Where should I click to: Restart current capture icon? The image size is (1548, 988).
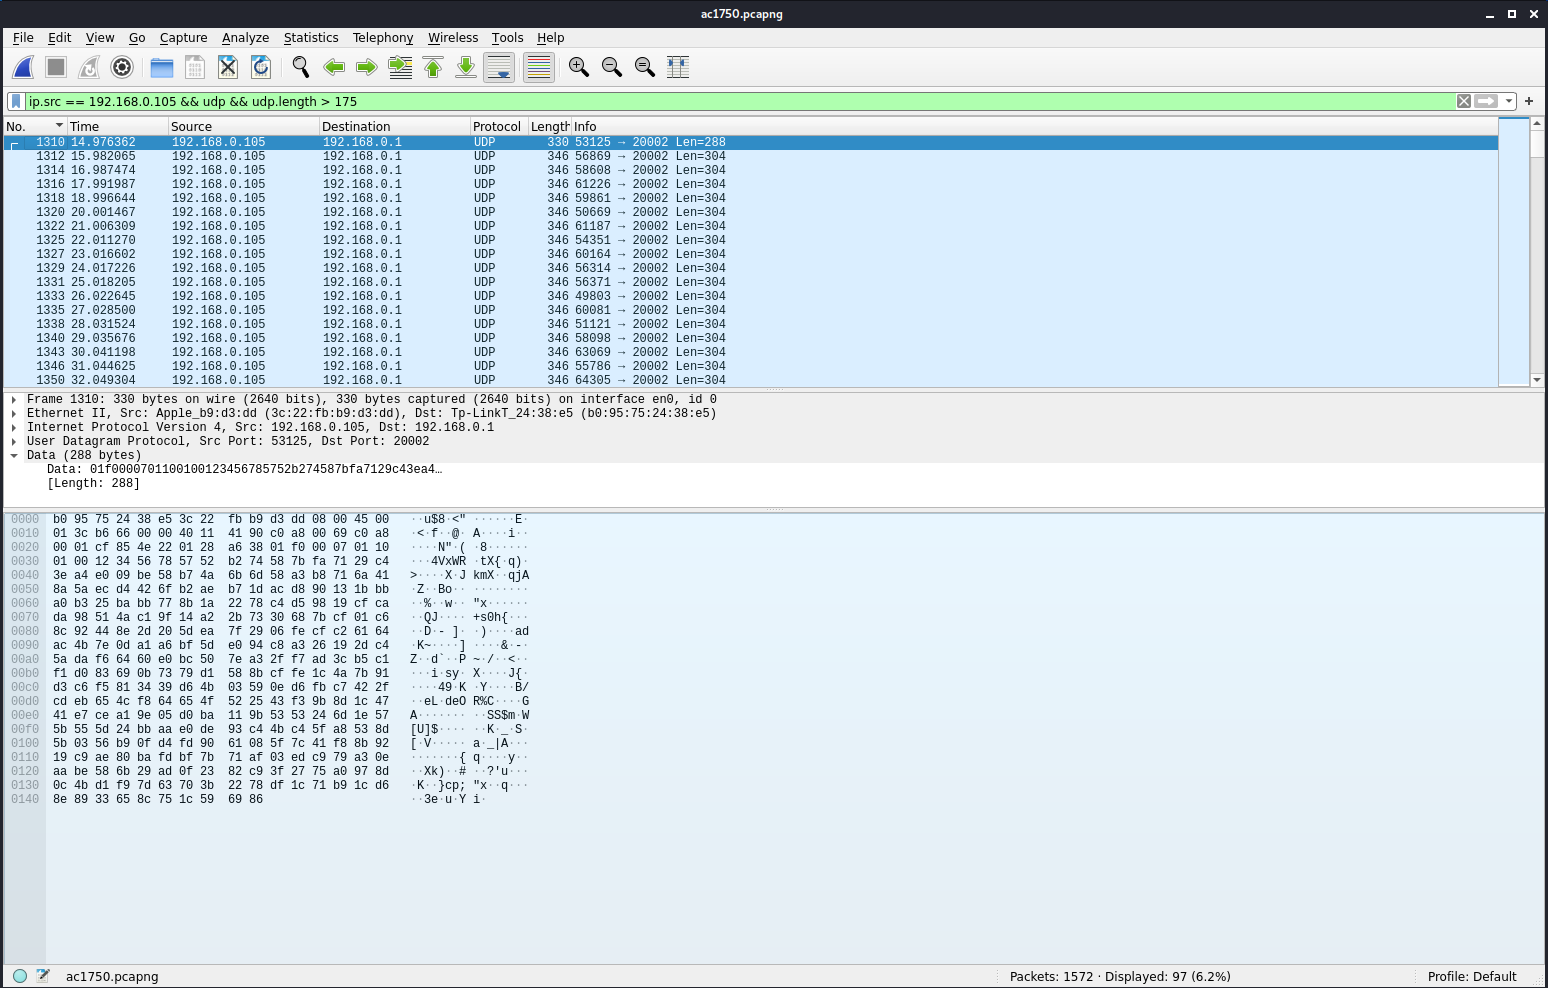coord(89,67)
